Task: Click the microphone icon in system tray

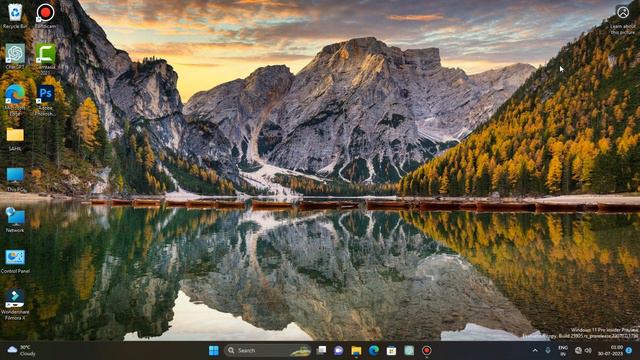Action: tap(548, 351)
